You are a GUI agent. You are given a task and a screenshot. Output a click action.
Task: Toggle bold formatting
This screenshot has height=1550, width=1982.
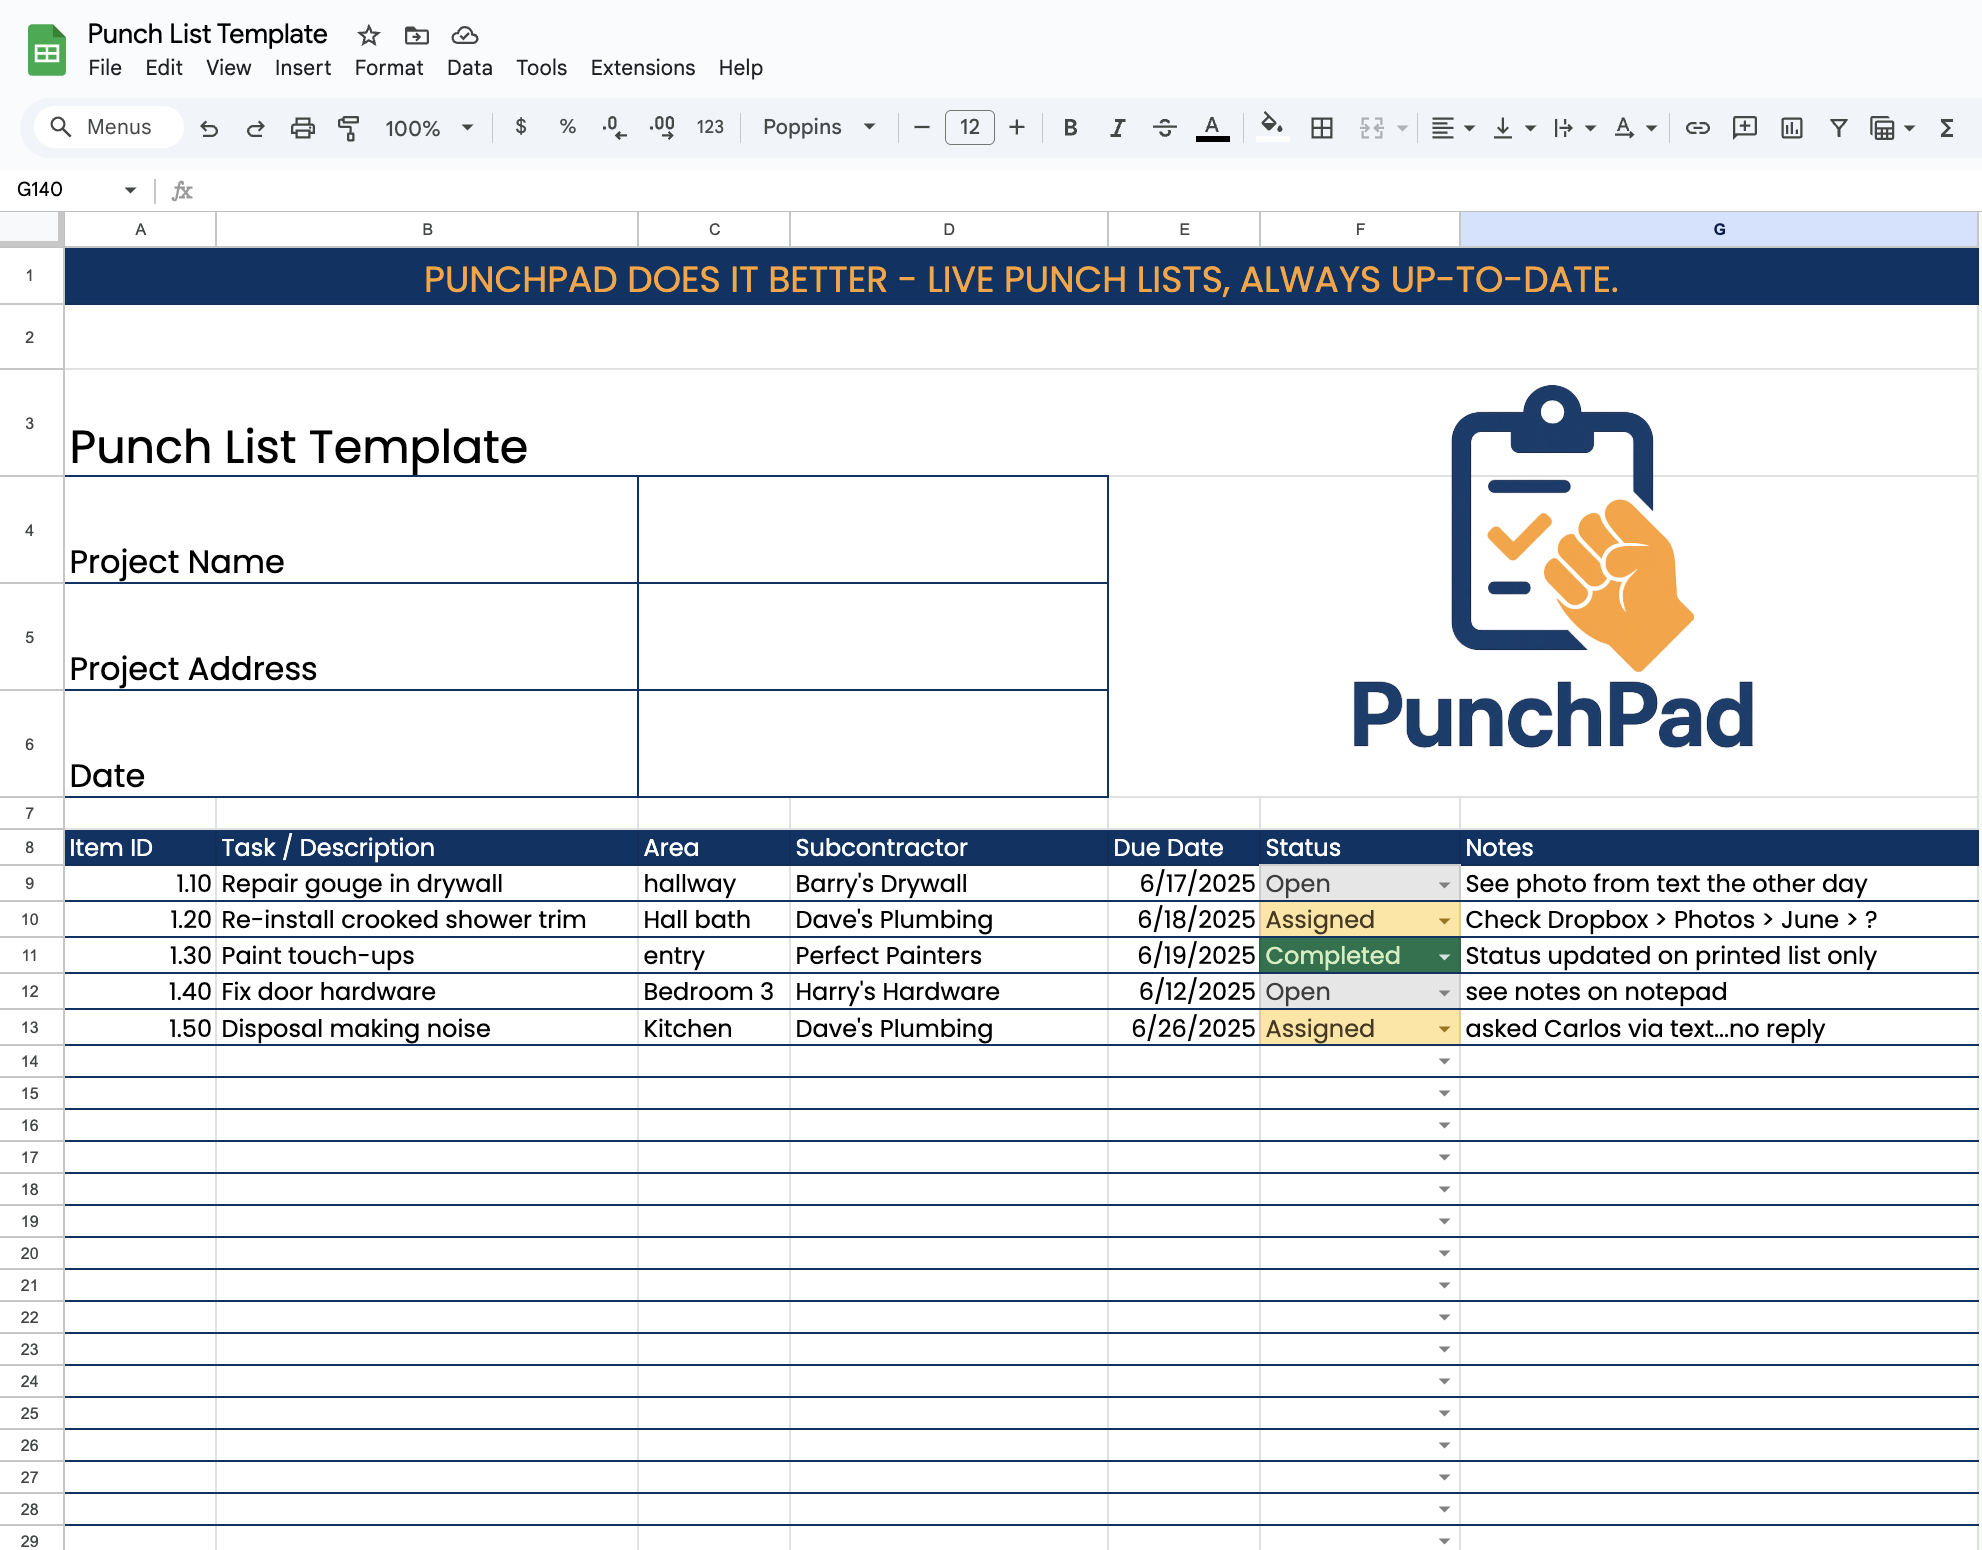coord(1070,128)
